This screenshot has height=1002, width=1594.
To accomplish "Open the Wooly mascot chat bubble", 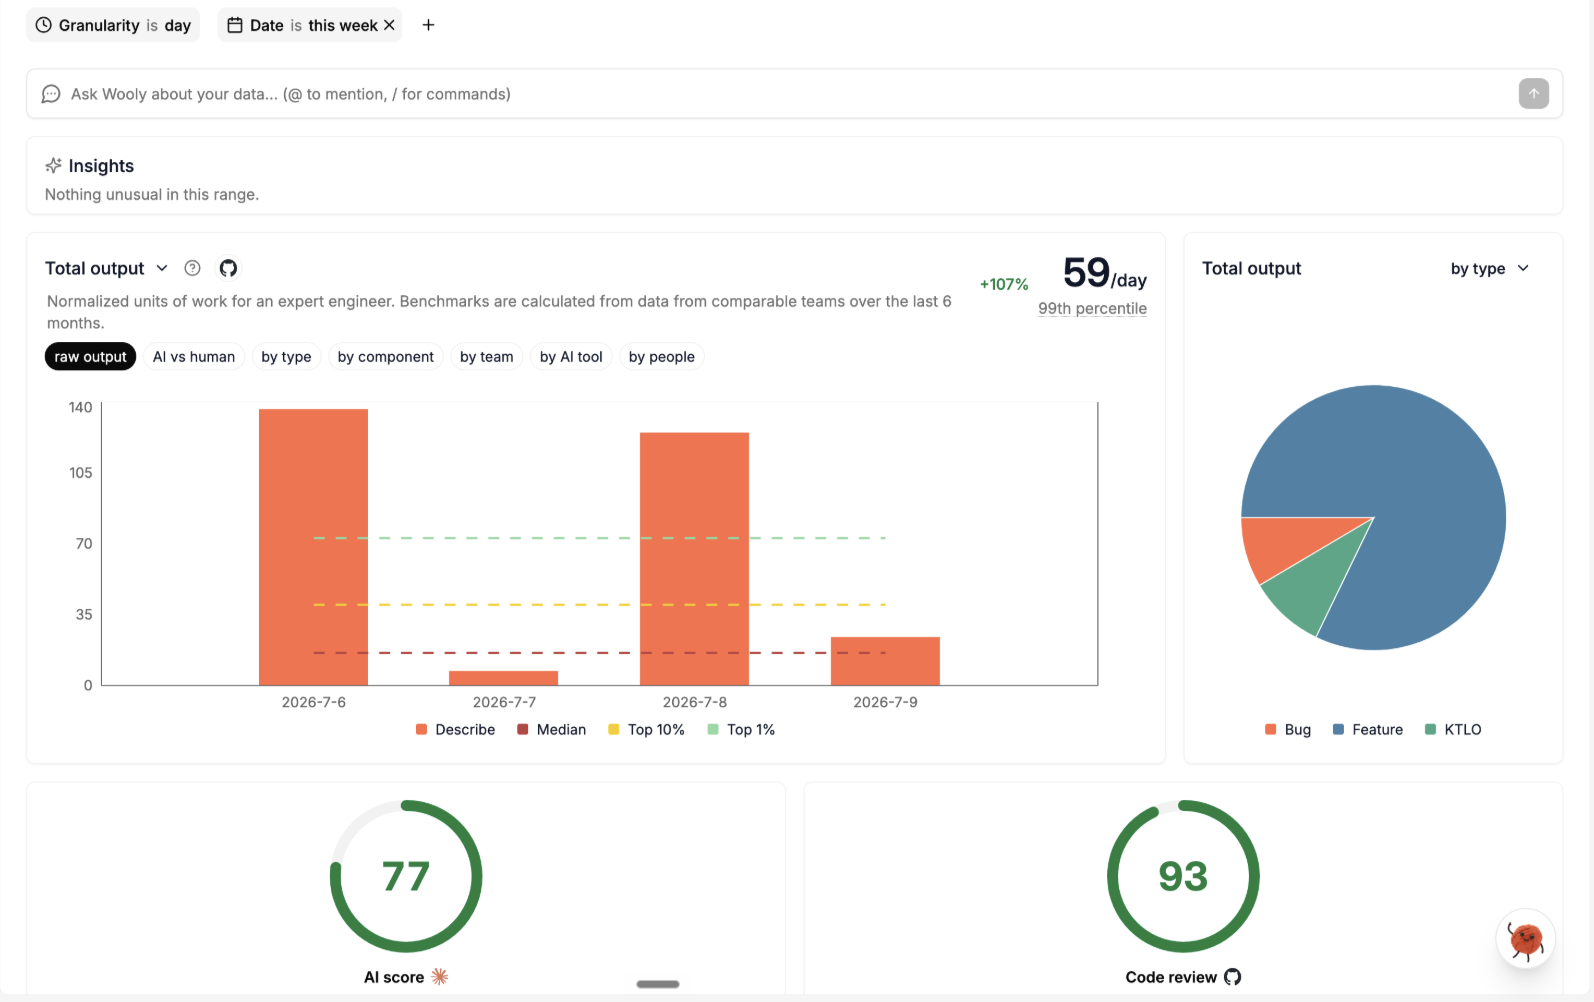I will click(1525, 939).
